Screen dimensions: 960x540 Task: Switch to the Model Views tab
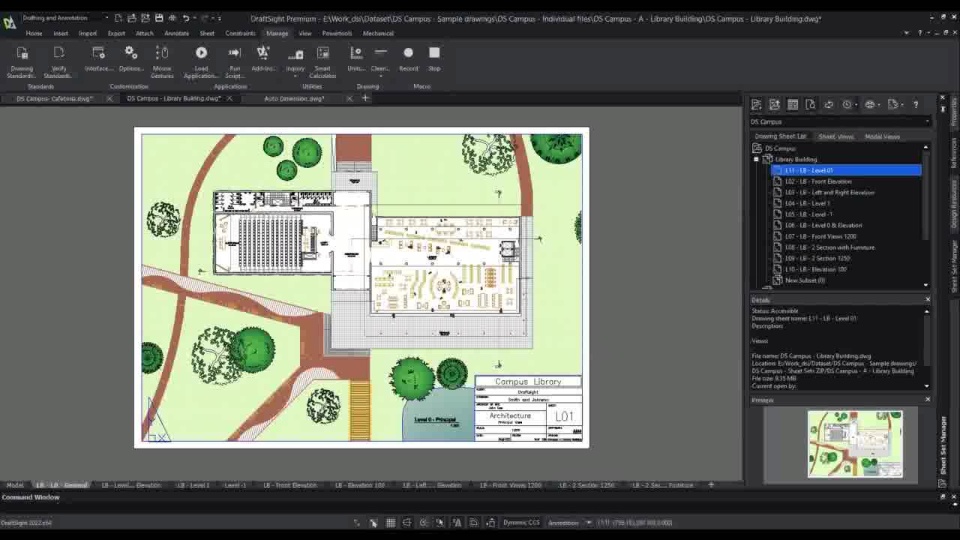tap(882, 137)
